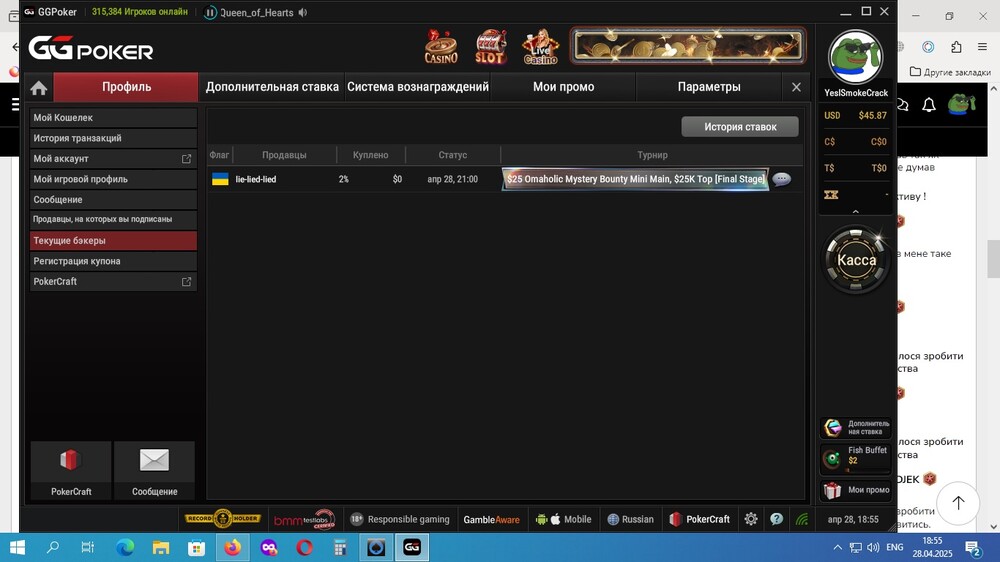Viewport: 1000px width, 562px height.
Task: Open browser notifications bell icon
Action: click(x=929, y=105)
